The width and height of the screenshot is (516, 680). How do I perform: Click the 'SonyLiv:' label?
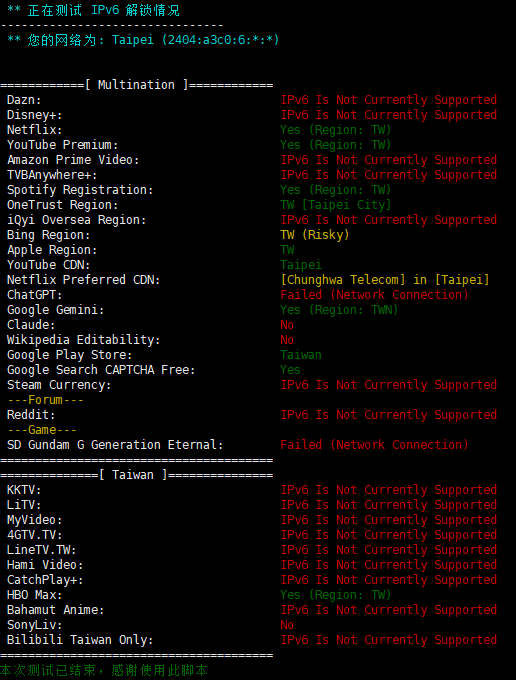click(x=35, y=625)
